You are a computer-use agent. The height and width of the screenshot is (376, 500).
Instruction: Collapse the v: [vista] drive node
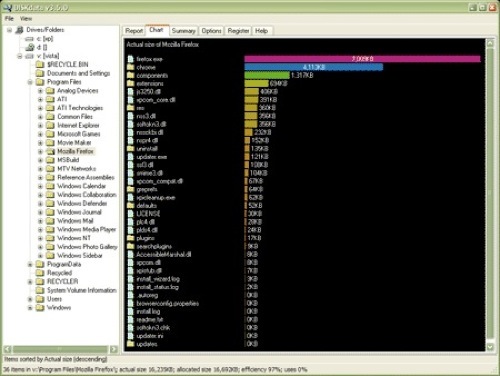(20, 56)
